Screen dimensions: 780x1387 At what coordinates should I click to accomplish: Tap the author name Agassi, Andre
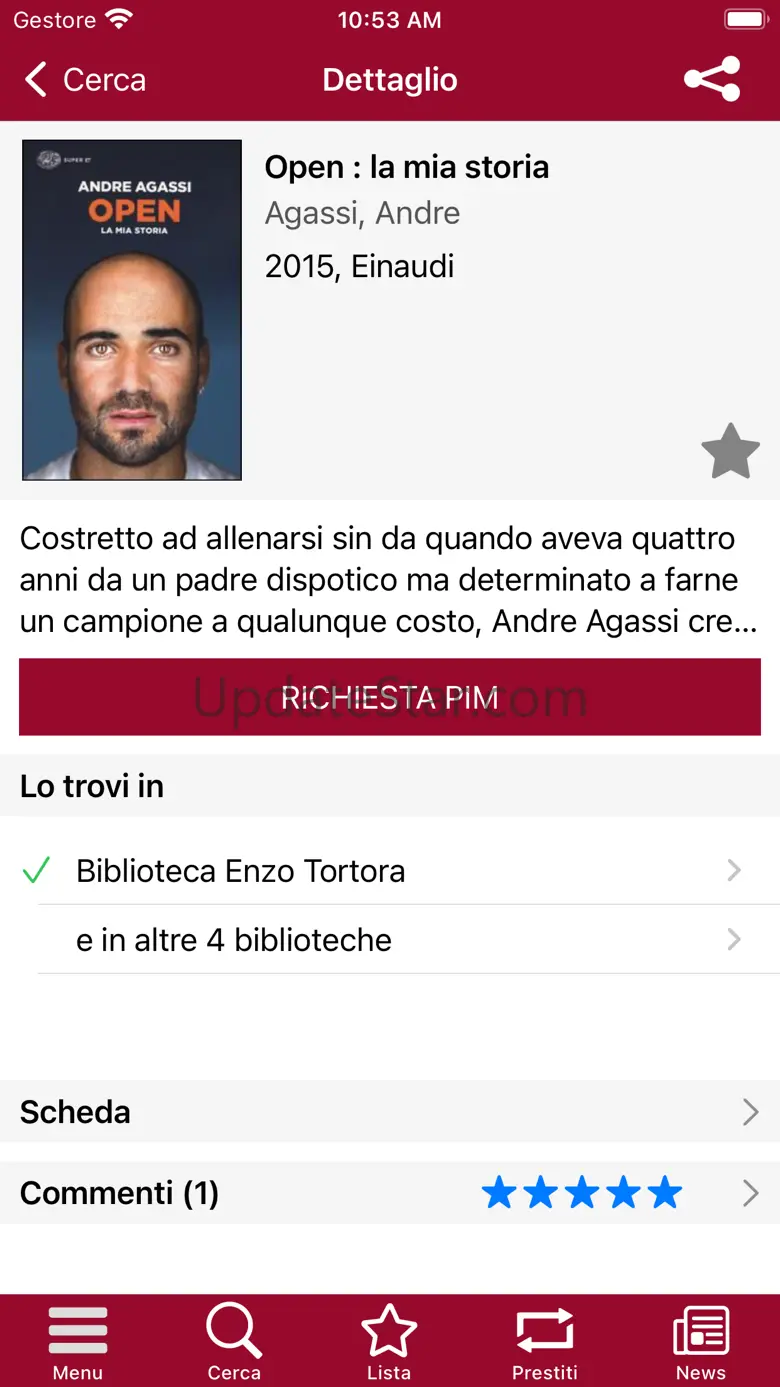click(362, 213)
